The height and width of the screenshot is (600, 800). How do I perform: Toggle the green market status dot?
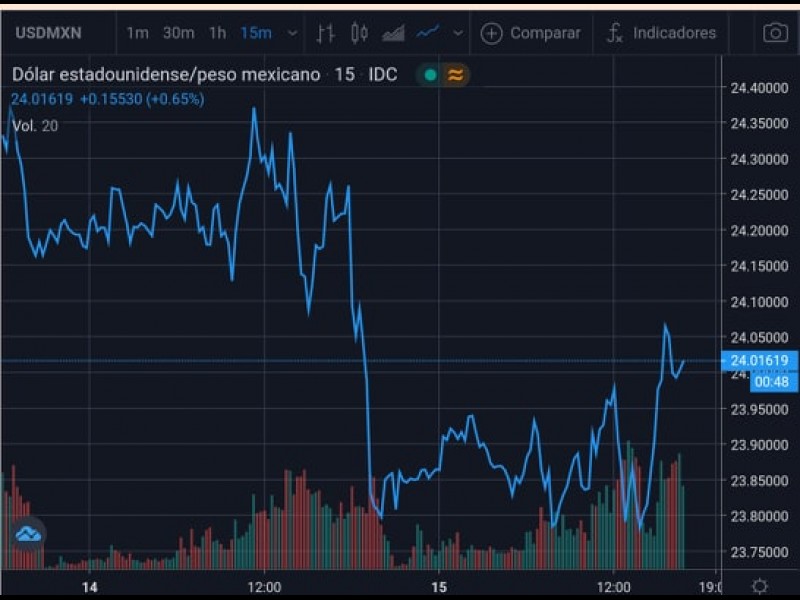point(430,75)
